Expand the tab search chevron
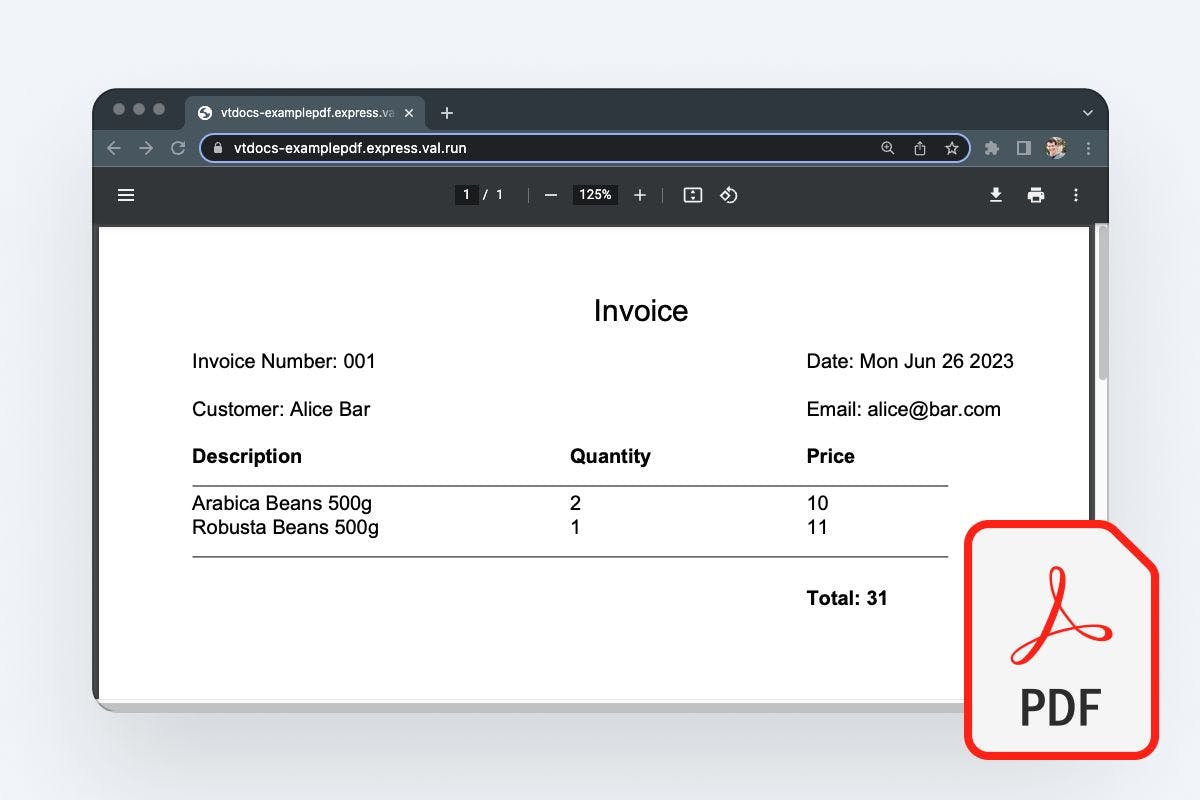 coord(1088,113)
